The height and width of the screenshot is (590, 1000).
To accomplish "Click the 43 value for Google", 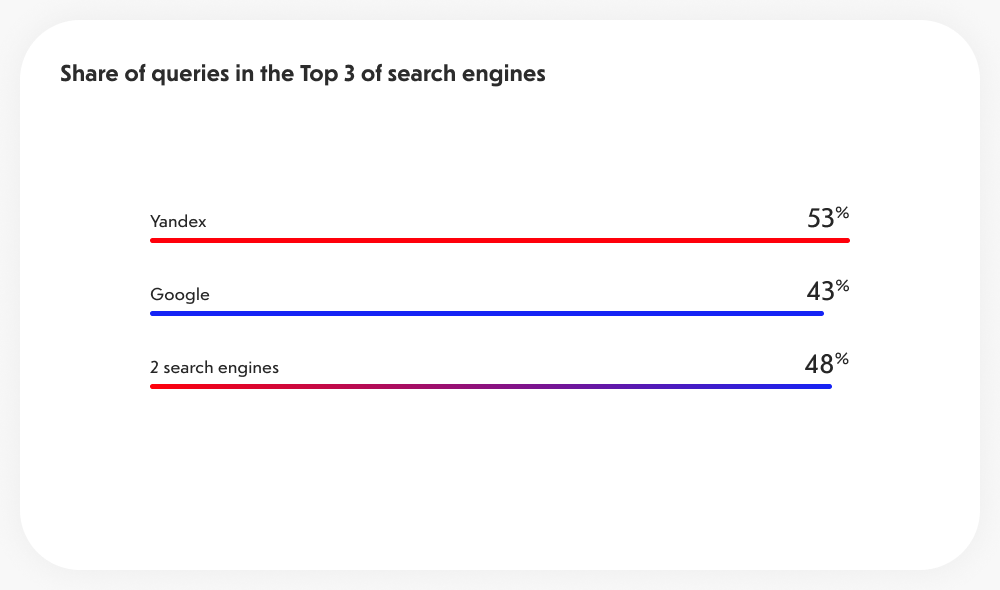I will (x=820, y=291).
